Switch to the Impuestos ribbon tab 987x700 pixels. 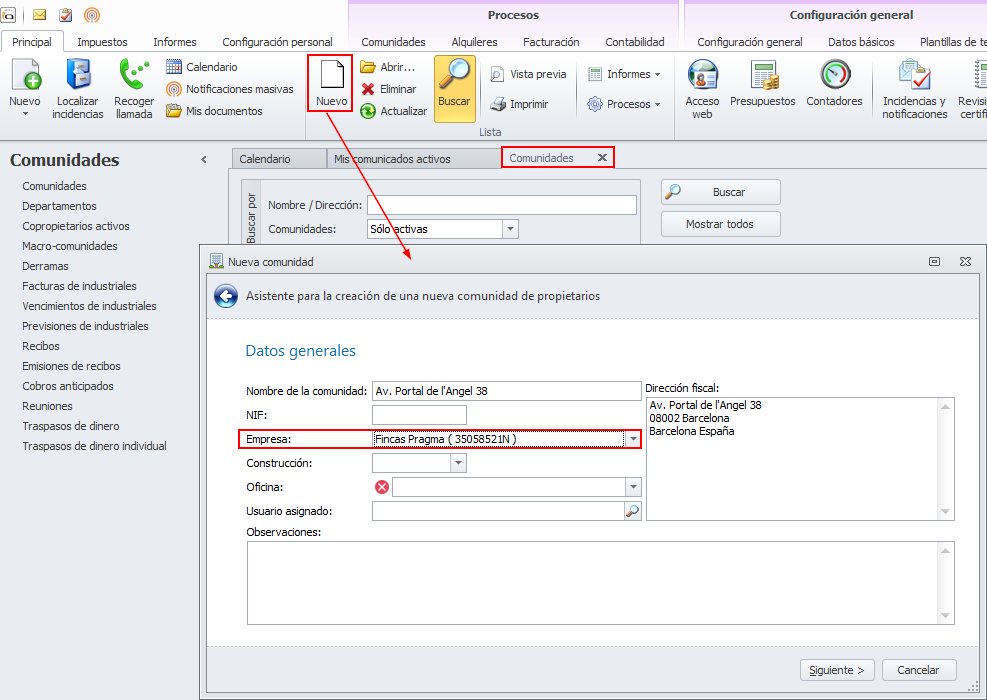[x=103, y=42]
